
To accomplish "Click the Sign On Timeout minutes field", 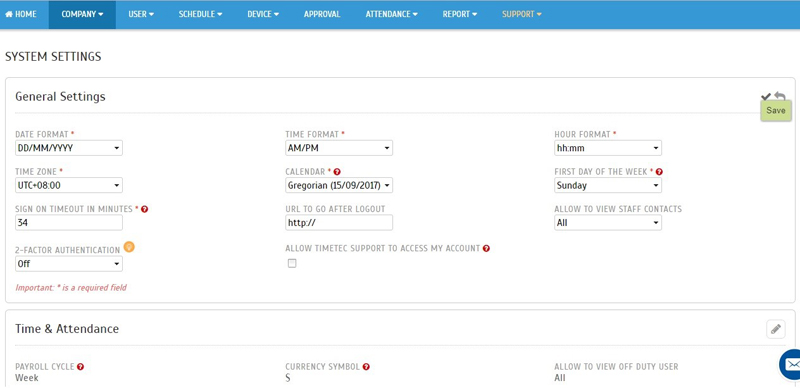I will (69, 223).
